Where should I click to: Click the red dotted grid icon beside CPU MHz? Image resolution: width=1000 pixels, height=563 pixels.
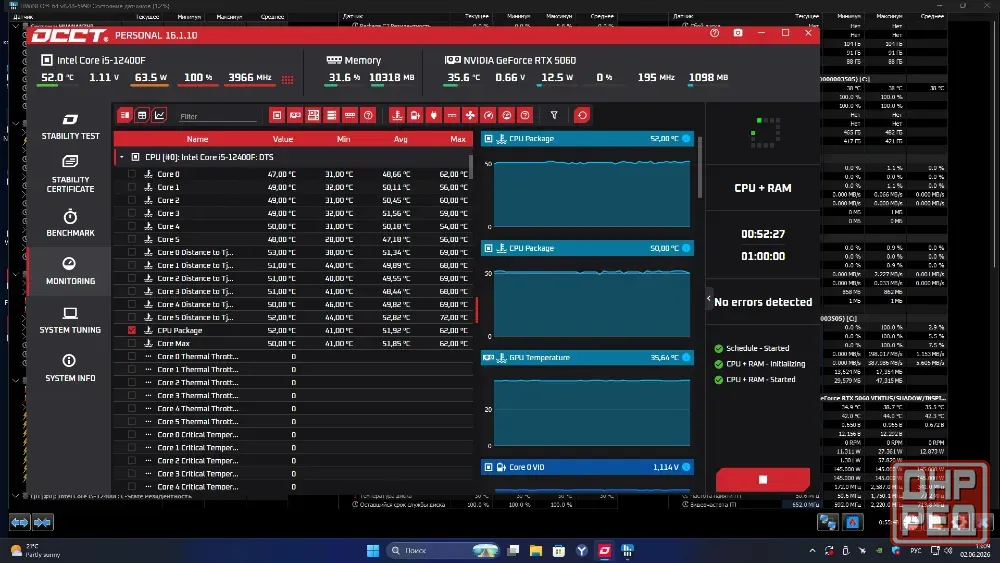click(288, 80)
